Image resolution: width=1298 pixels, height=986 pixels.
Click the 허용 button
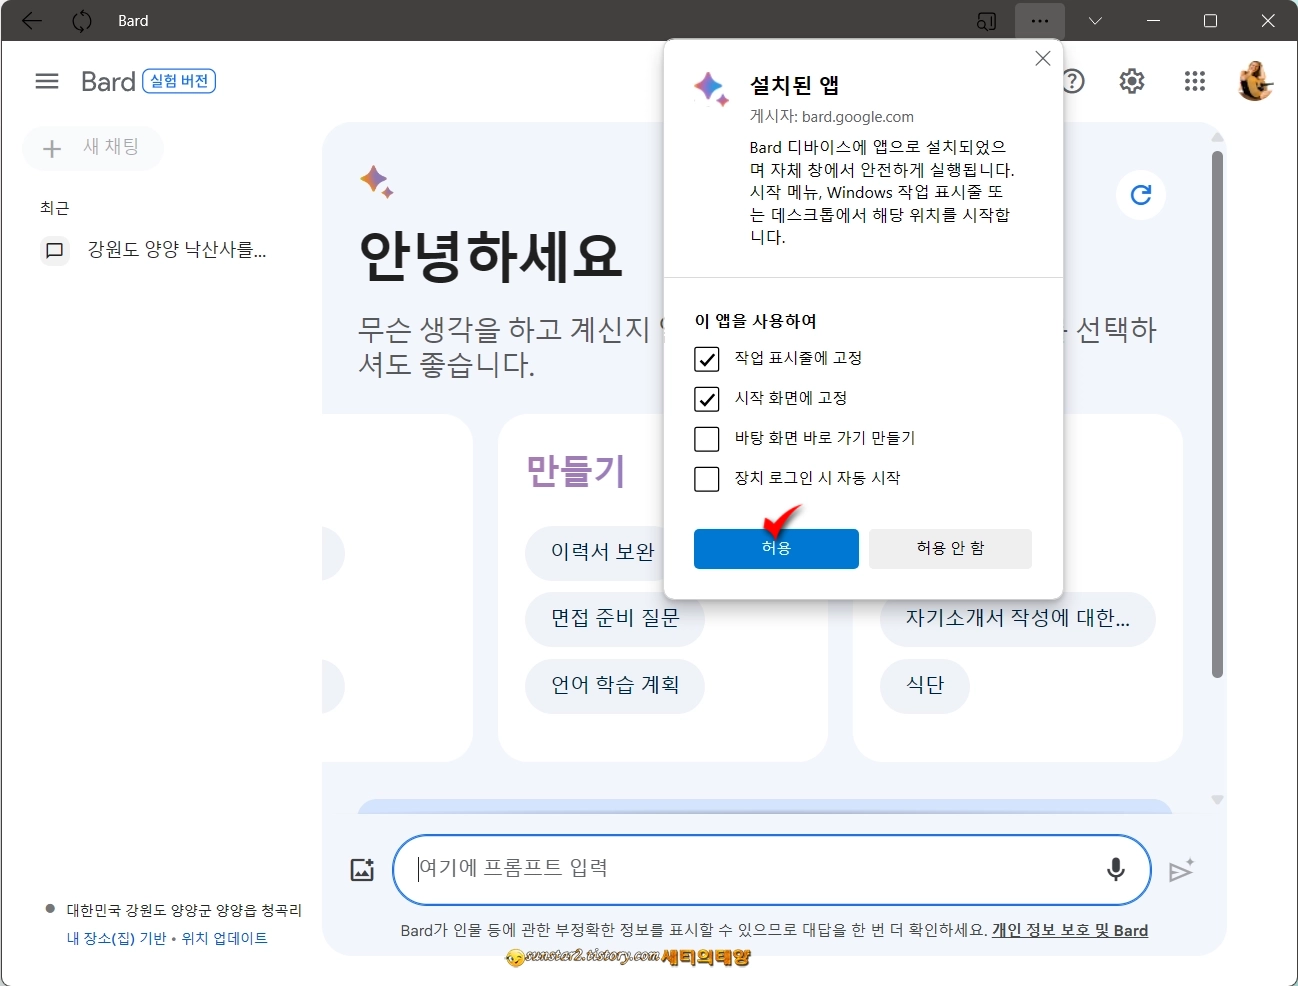776,549
